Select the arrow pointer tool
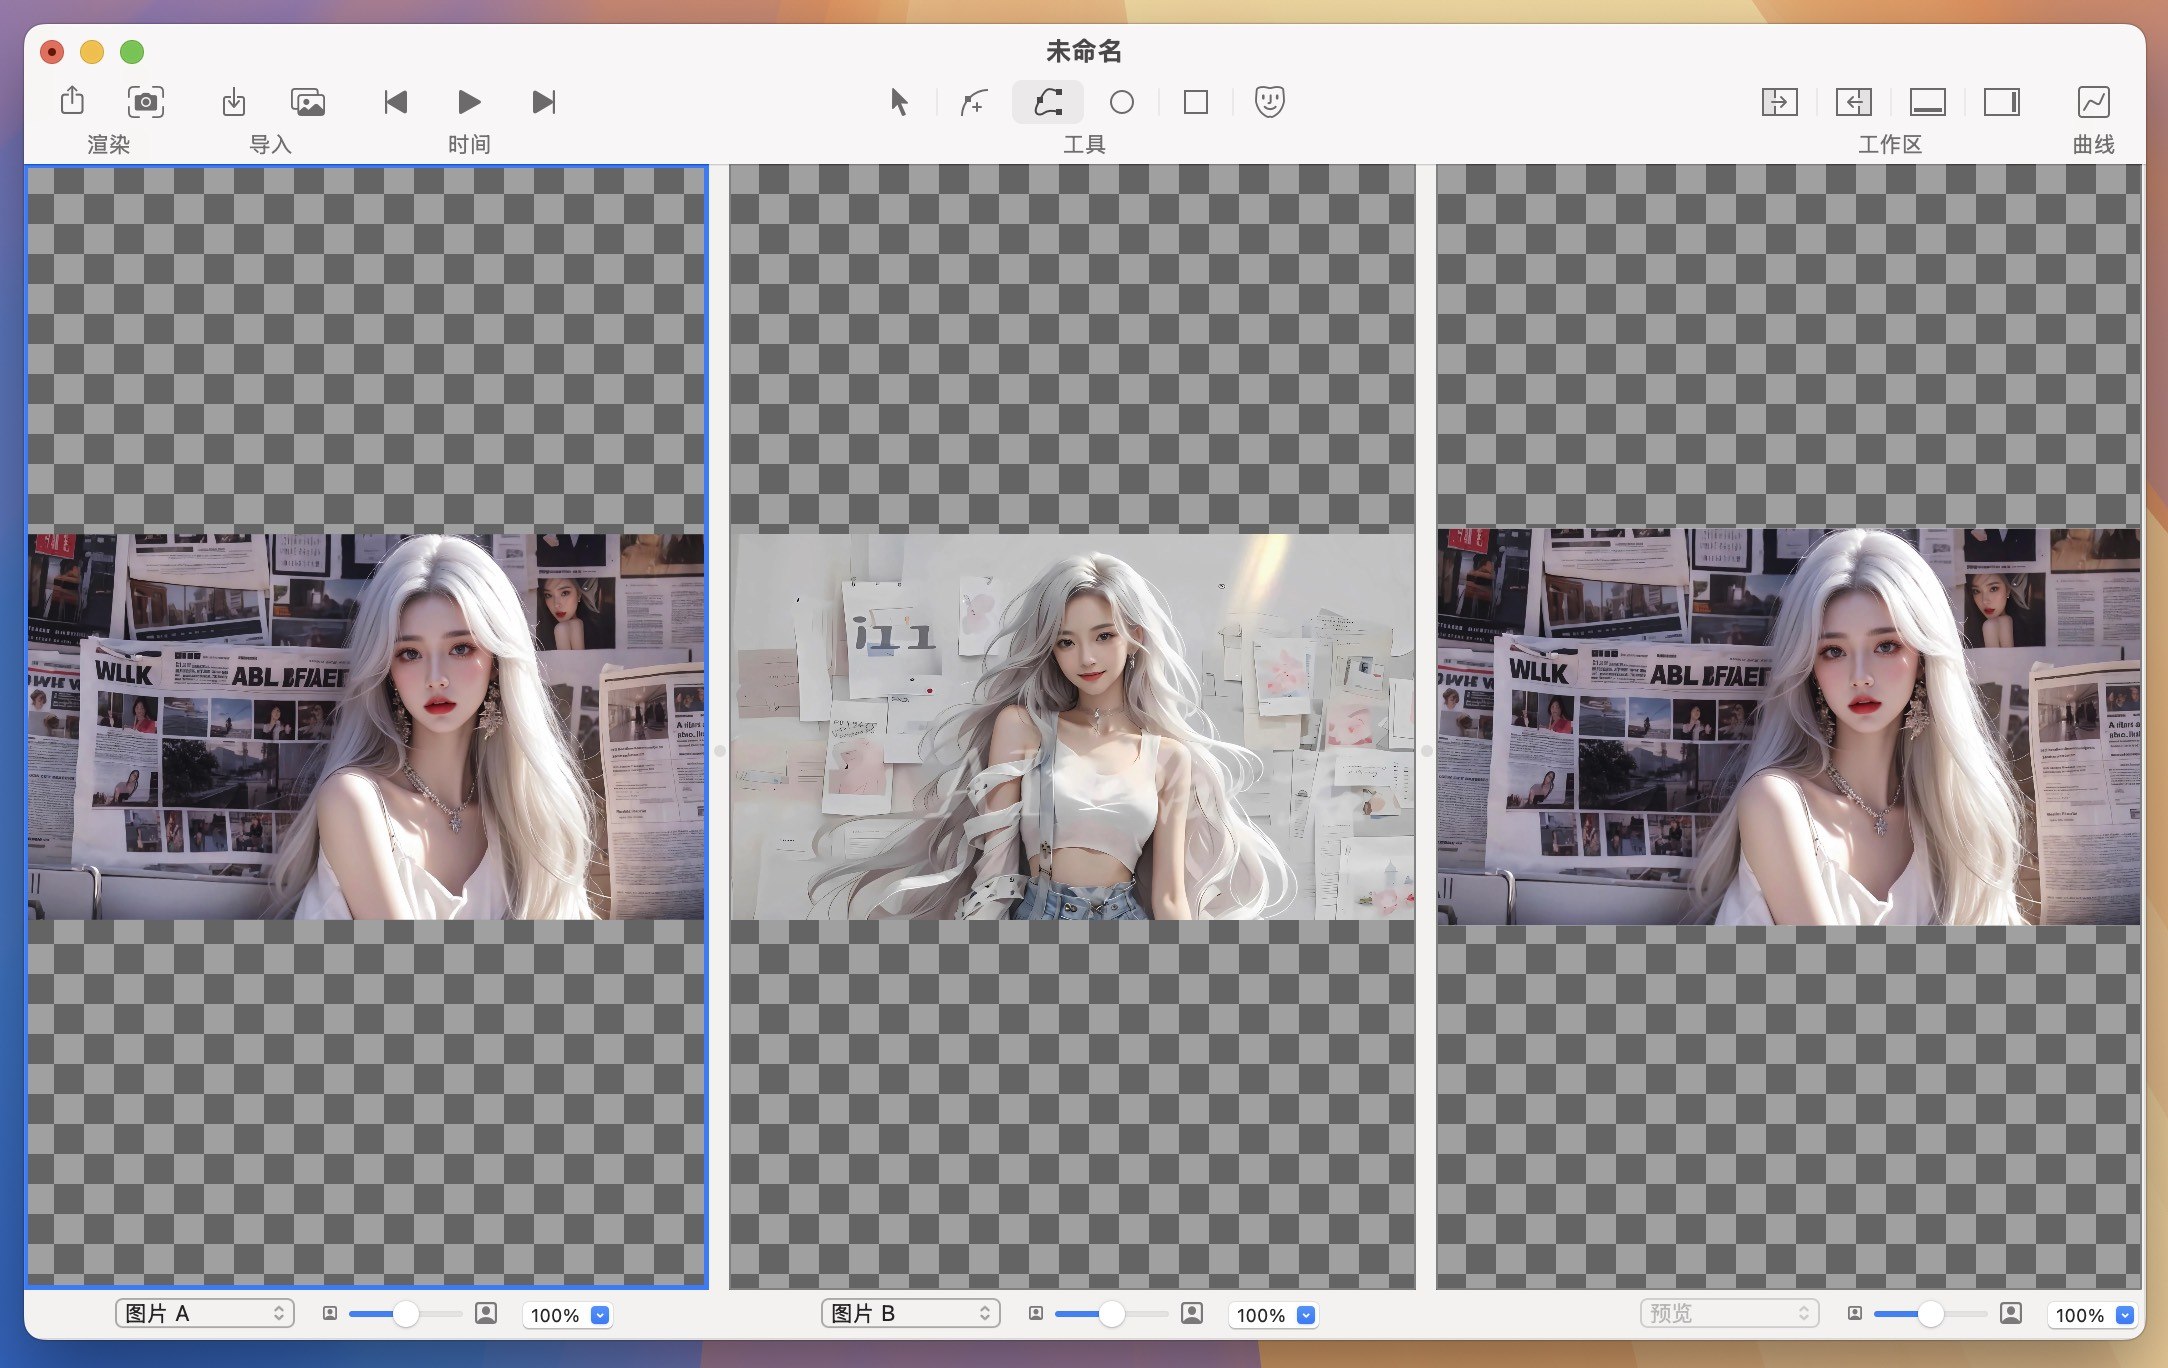Viewport: 2168px width, 1368px height. click(899, 101)
